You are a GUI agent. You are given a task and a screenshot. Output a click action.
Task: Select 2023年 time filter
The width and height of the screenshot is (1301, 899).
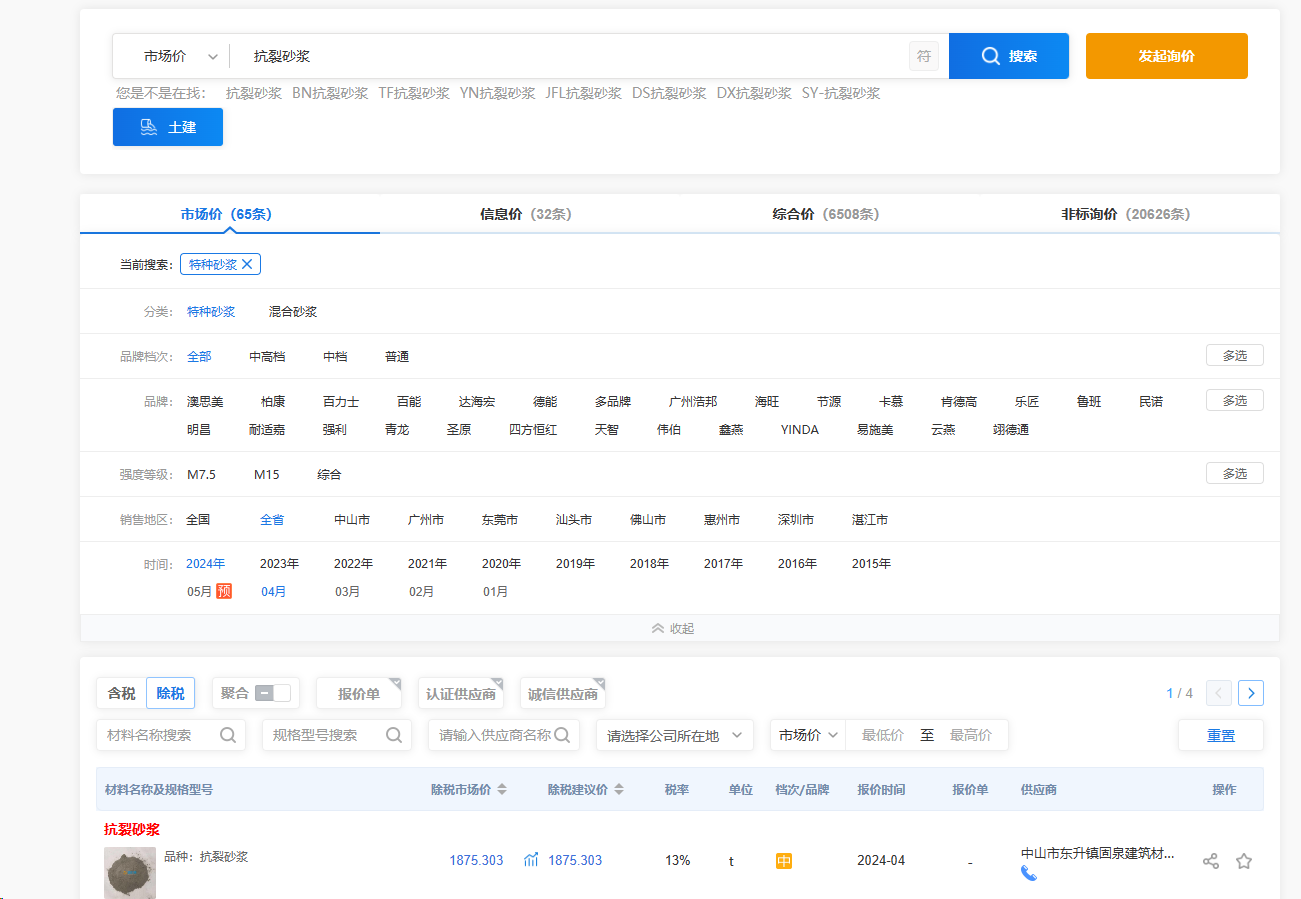[279, 563]
